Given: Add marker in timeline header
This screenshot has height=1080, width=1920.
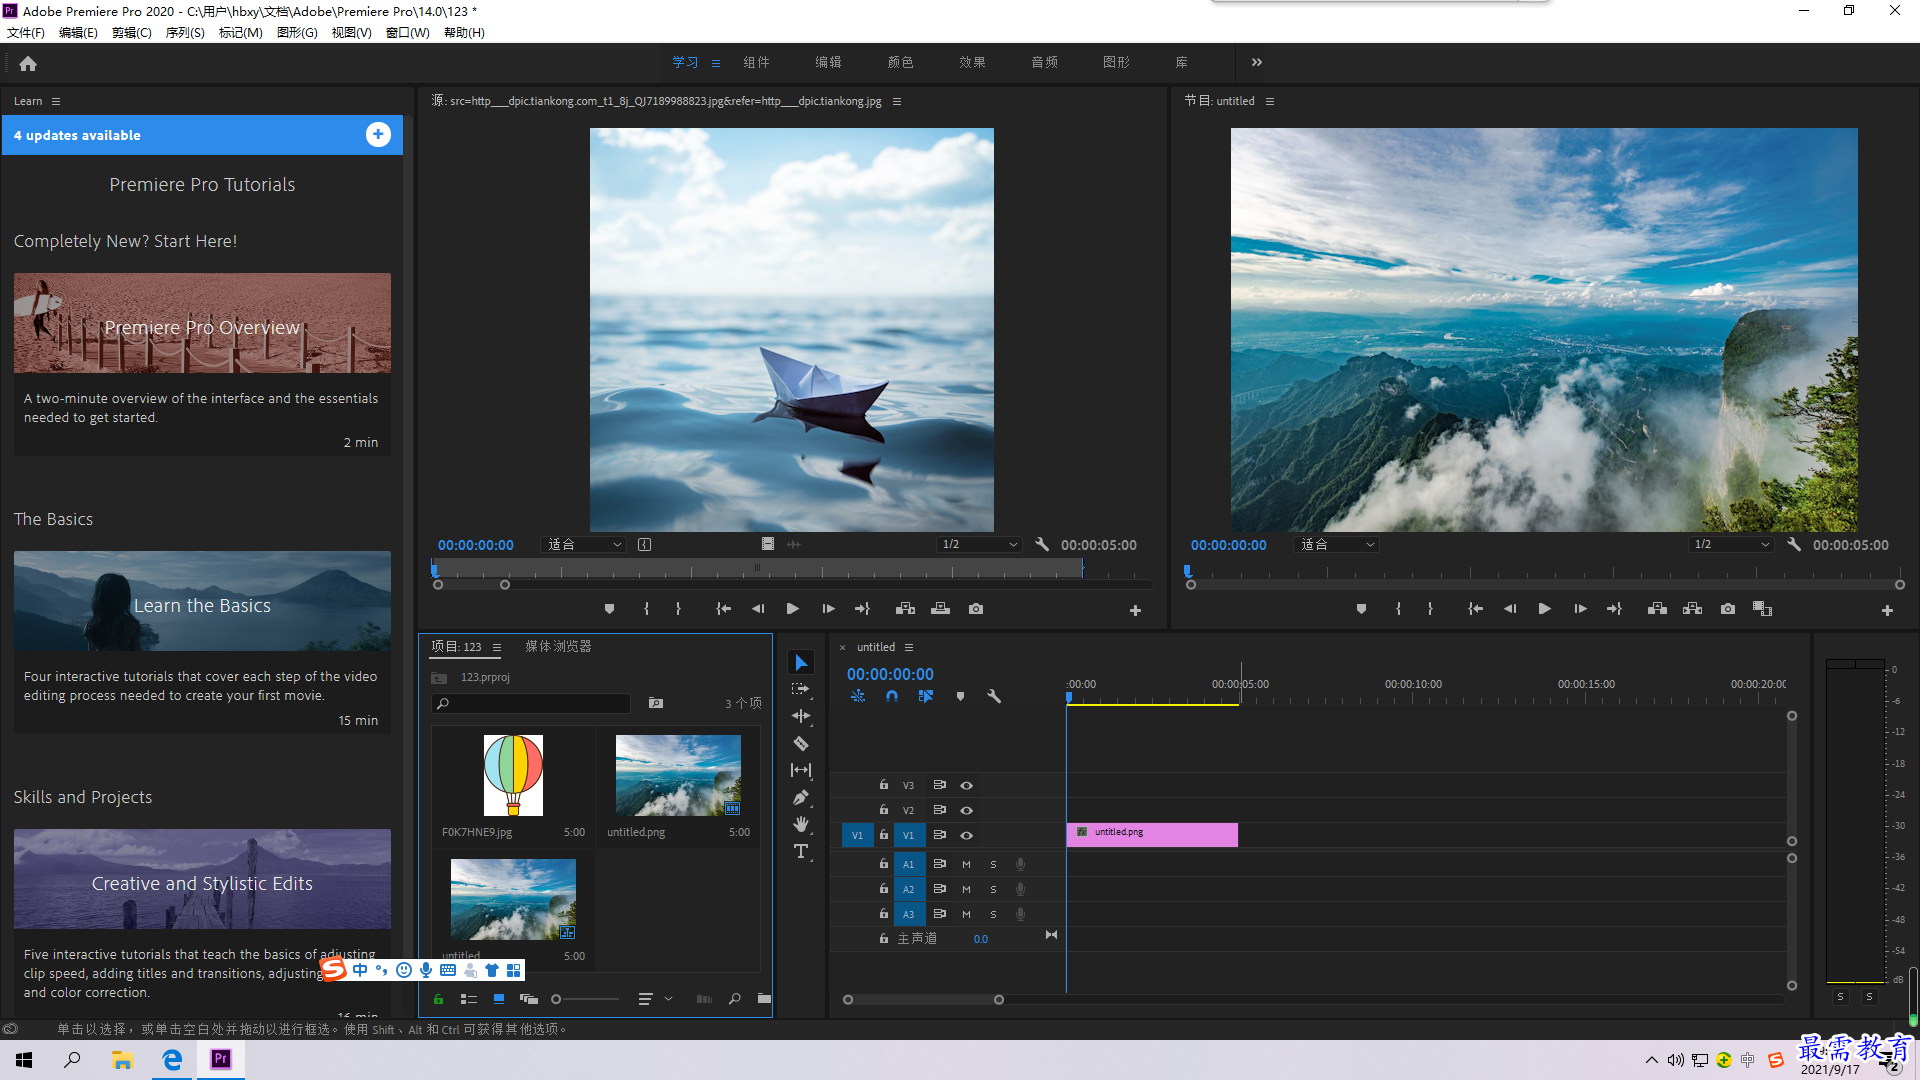Looking at the screenshot, I should 960,696.
